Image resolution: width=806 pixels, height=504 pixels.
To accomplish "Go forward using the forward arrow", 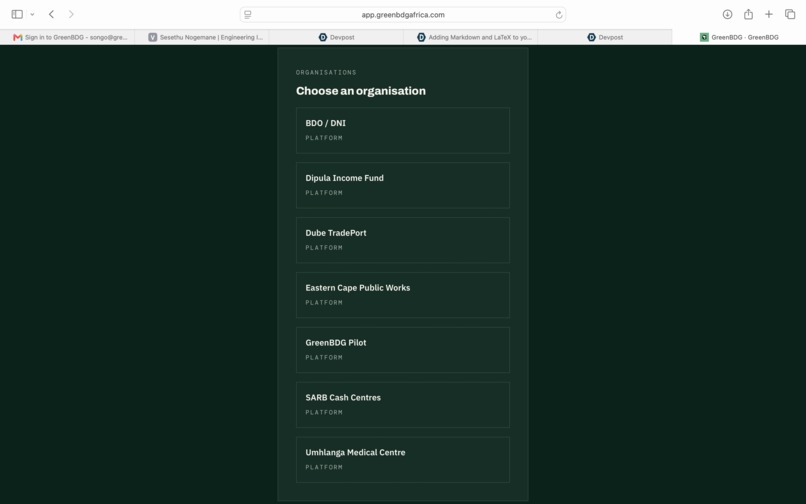I will click(x=71, y=14).
